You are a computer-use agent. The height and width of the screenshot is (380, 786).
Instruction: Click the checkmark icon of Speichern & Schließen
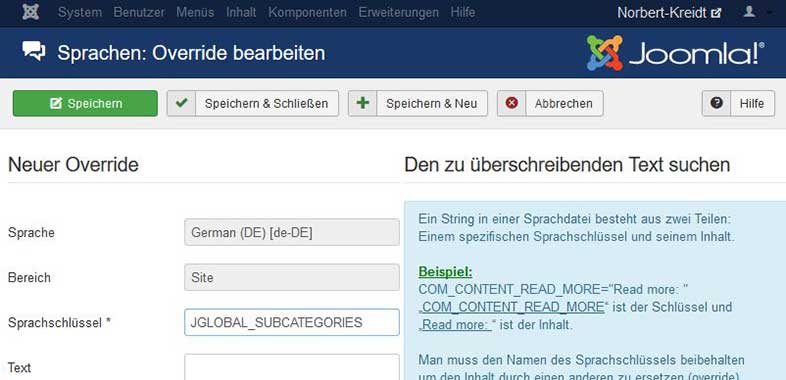(x=181, y=103)
